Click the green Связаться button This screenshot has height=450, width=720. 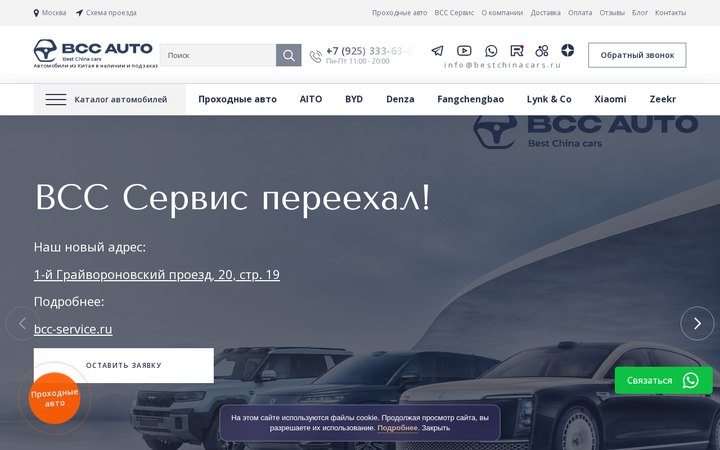coord(664,380)
